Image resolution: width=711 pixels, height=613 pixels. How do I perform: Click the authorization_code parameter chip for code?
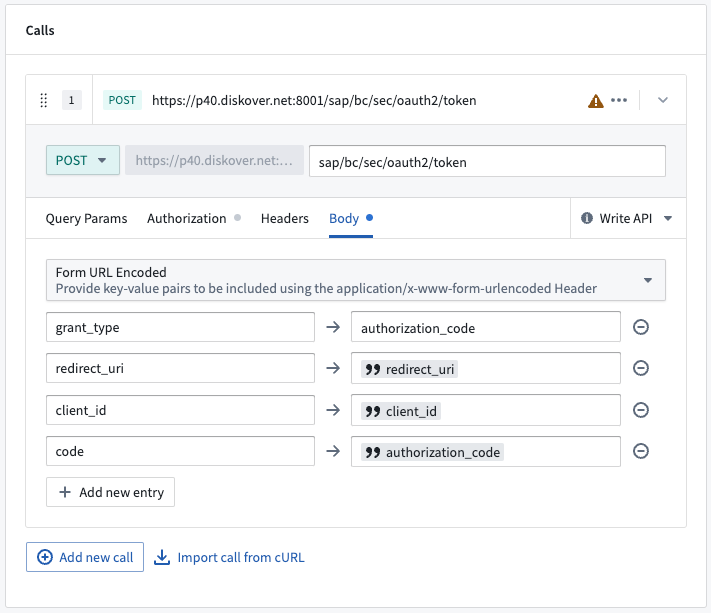(432, 452)
